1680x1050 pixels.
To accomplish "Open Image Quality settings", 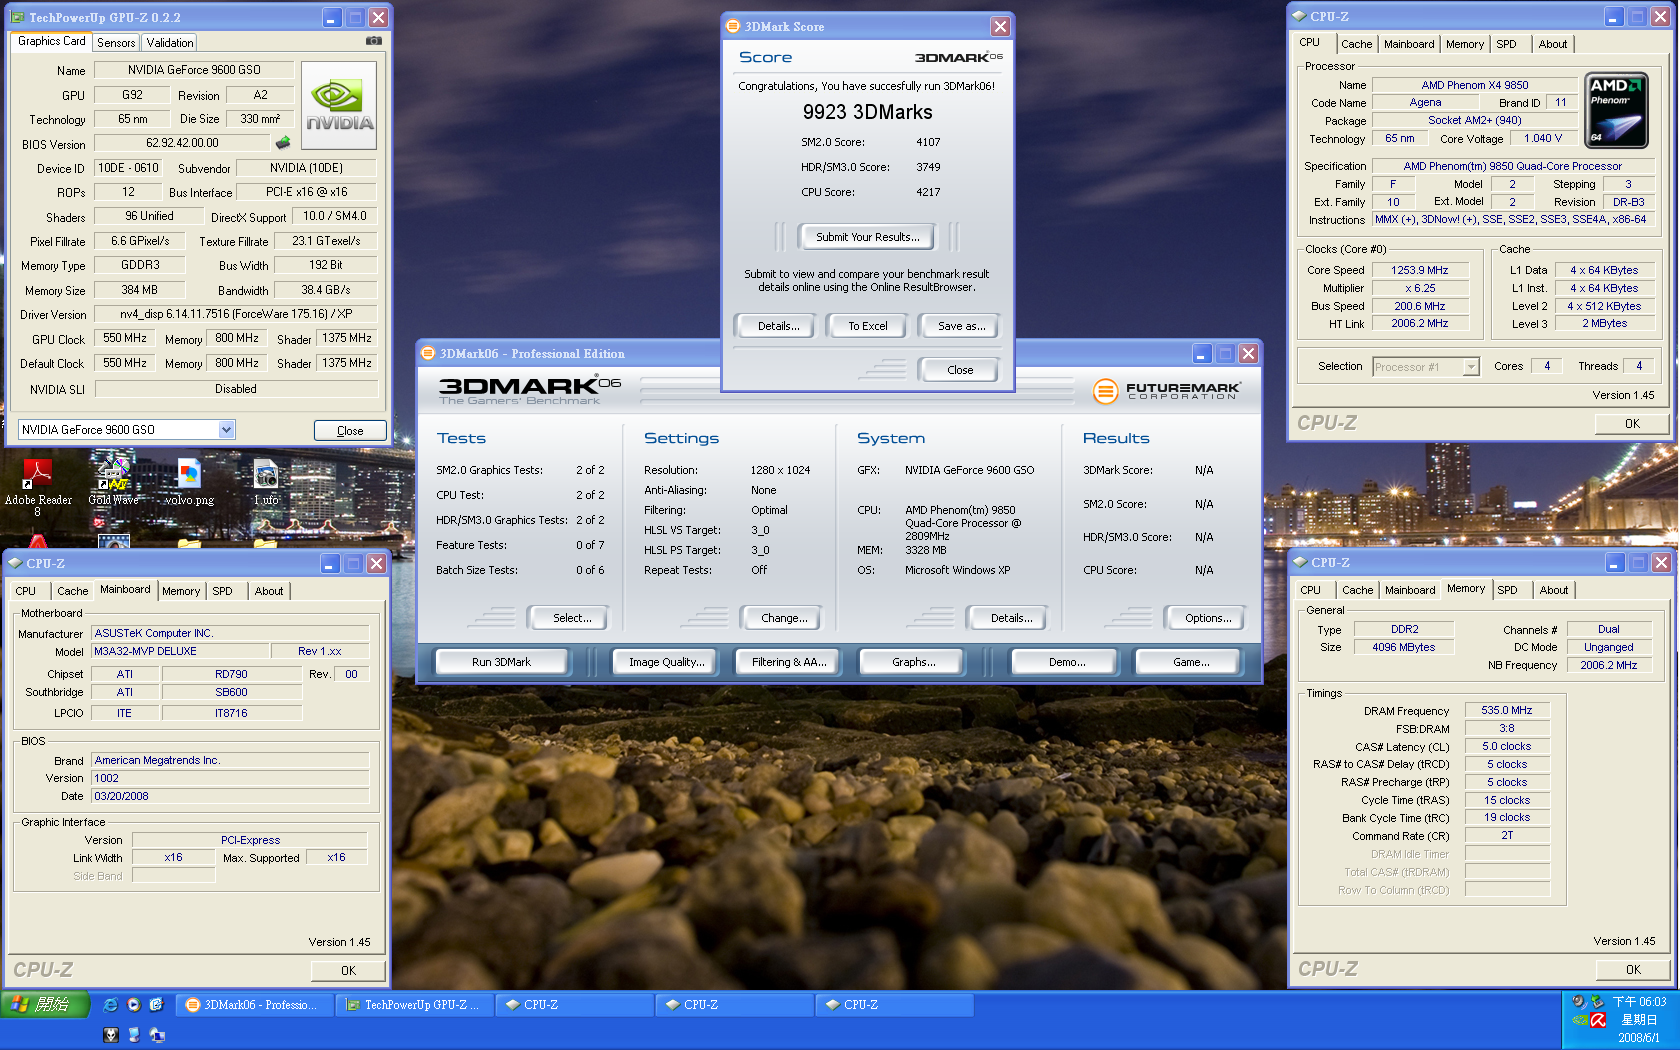I will pos(666,662).
